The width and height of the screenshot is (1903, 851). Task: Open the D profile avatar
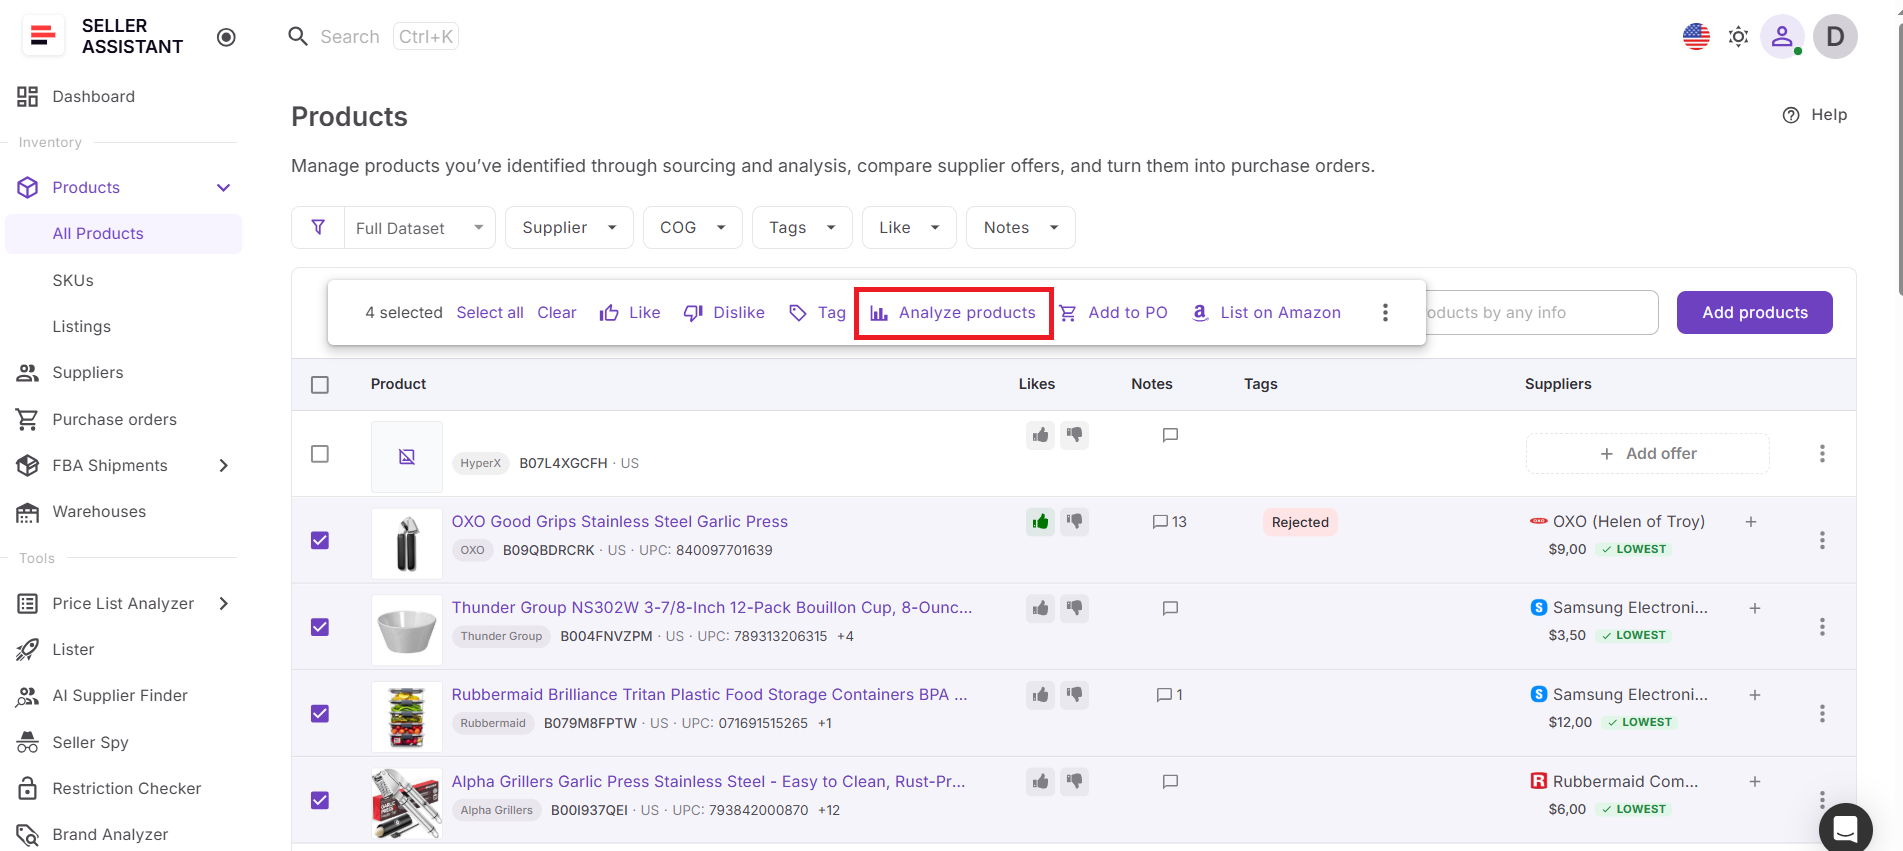click(1835, 37)
